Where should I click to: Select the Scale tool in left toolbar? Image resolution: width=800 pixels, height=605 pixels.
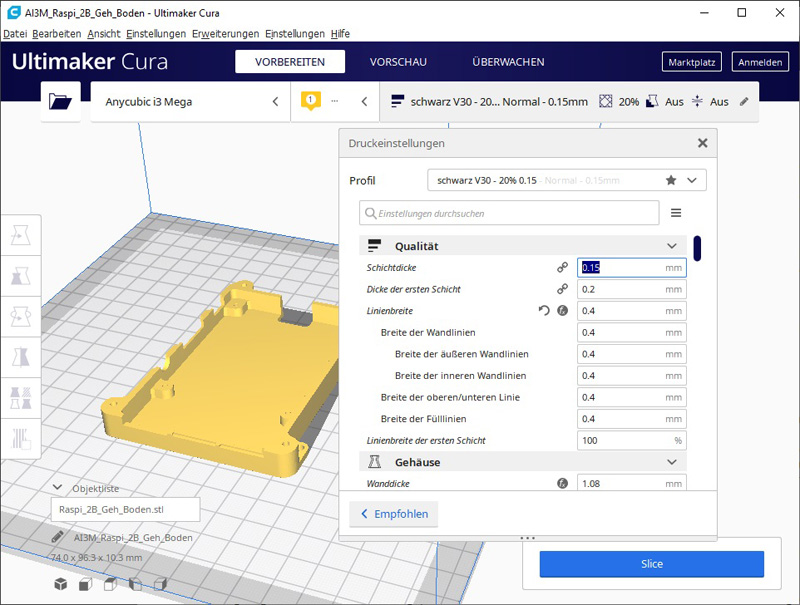coord(20,276)
